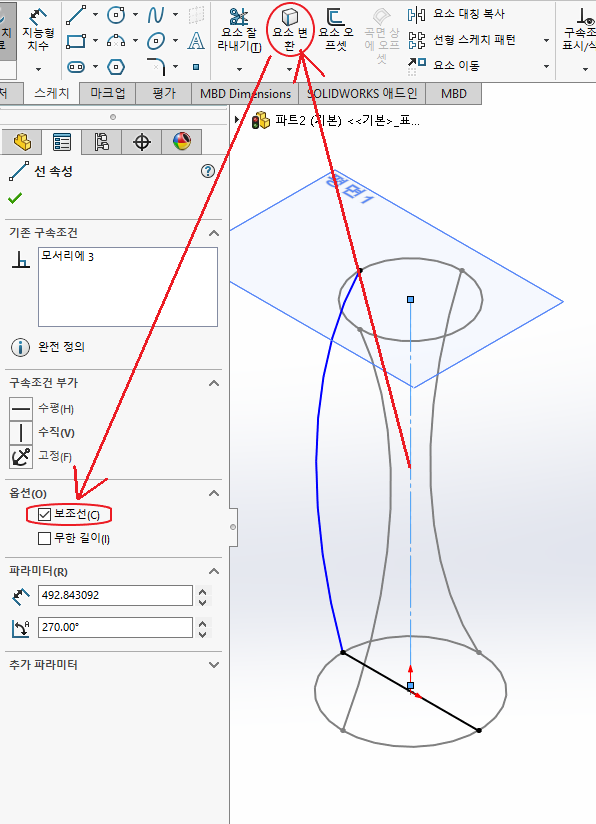Add the Vertical (수직) relation
The image size is (596, 824).
(21, 433)
